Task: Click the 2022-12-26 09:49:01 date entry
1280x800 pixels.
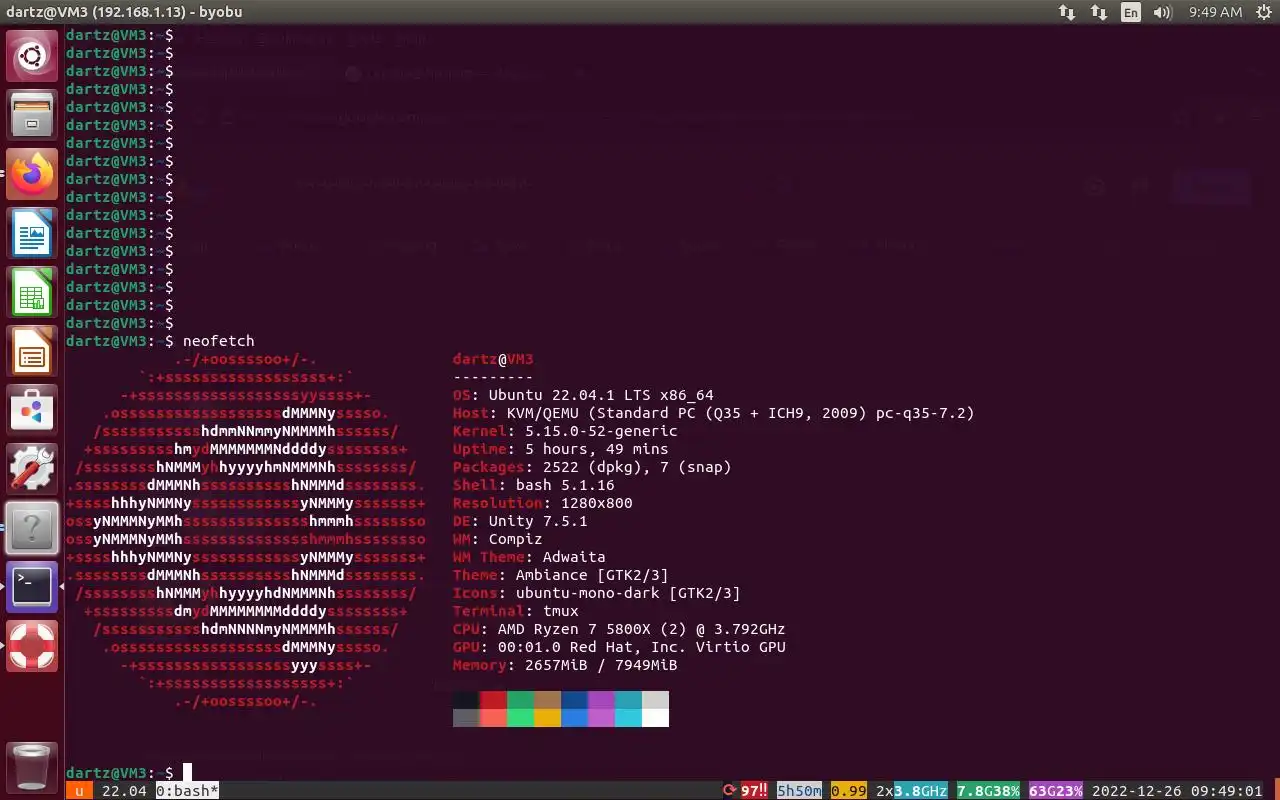Action: tap(1177, 791)
